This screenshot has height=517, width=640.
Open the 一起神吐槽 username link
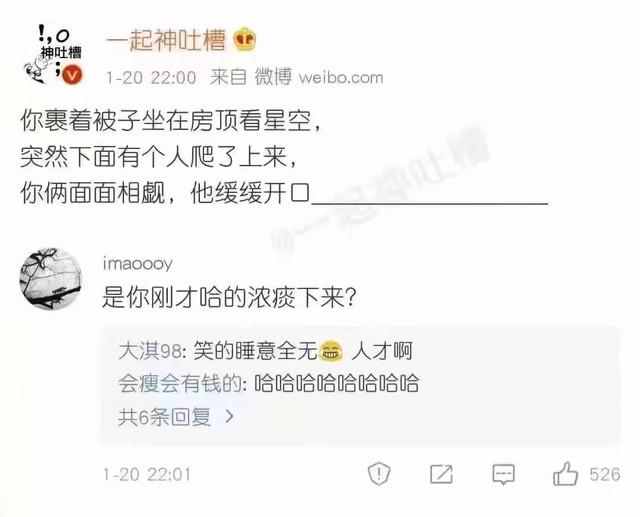point(166,40)
